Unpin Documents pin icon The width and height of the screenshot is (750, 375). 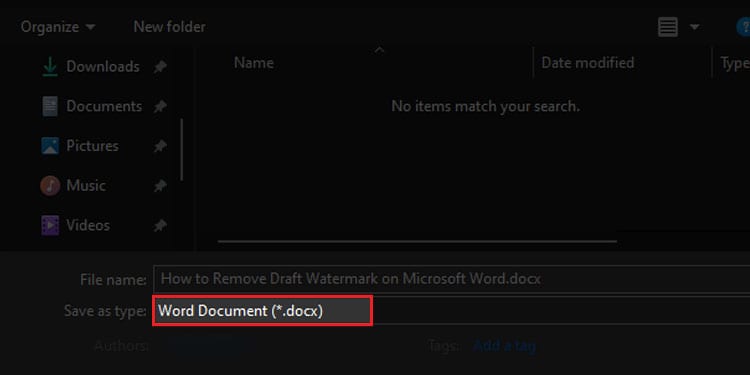(160, 107)
